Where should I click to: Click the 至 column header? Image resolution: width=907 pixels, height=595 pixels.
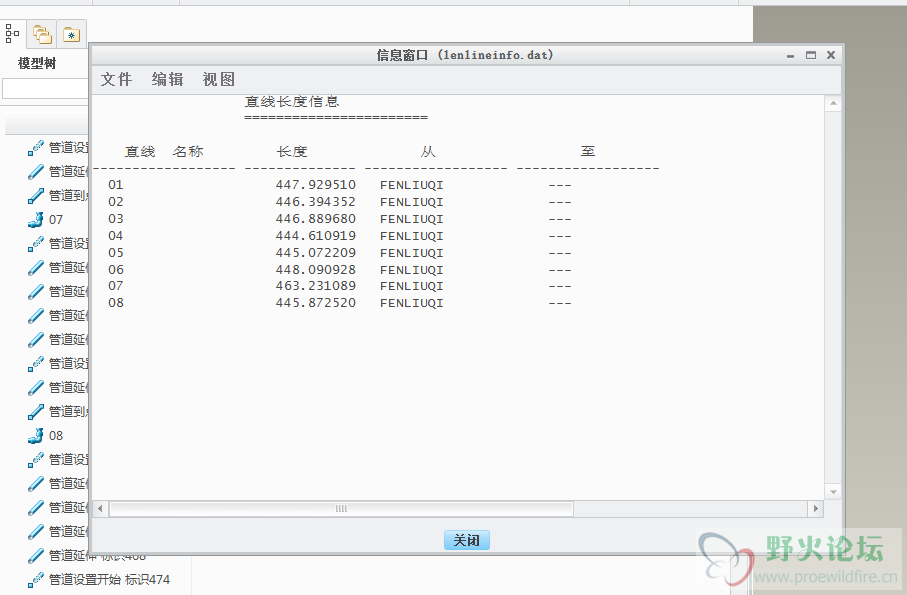[588, 151]
